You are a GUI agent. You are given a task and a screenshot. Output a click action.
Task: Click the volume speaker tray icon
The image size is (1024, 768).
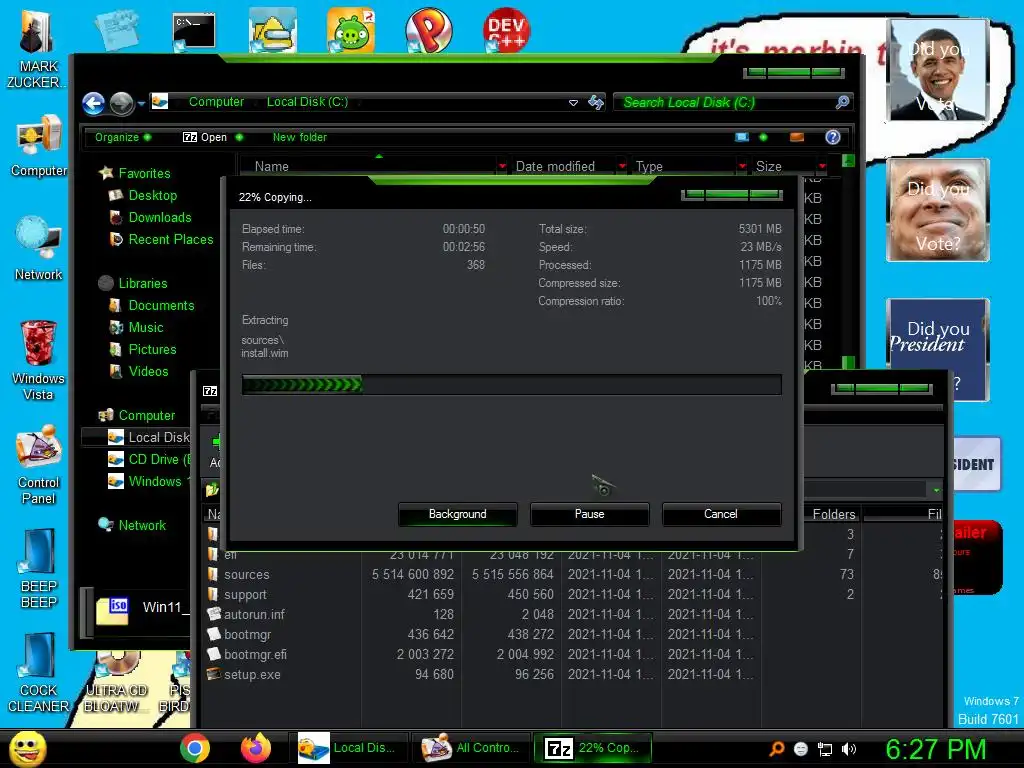(x=849, y=749)
